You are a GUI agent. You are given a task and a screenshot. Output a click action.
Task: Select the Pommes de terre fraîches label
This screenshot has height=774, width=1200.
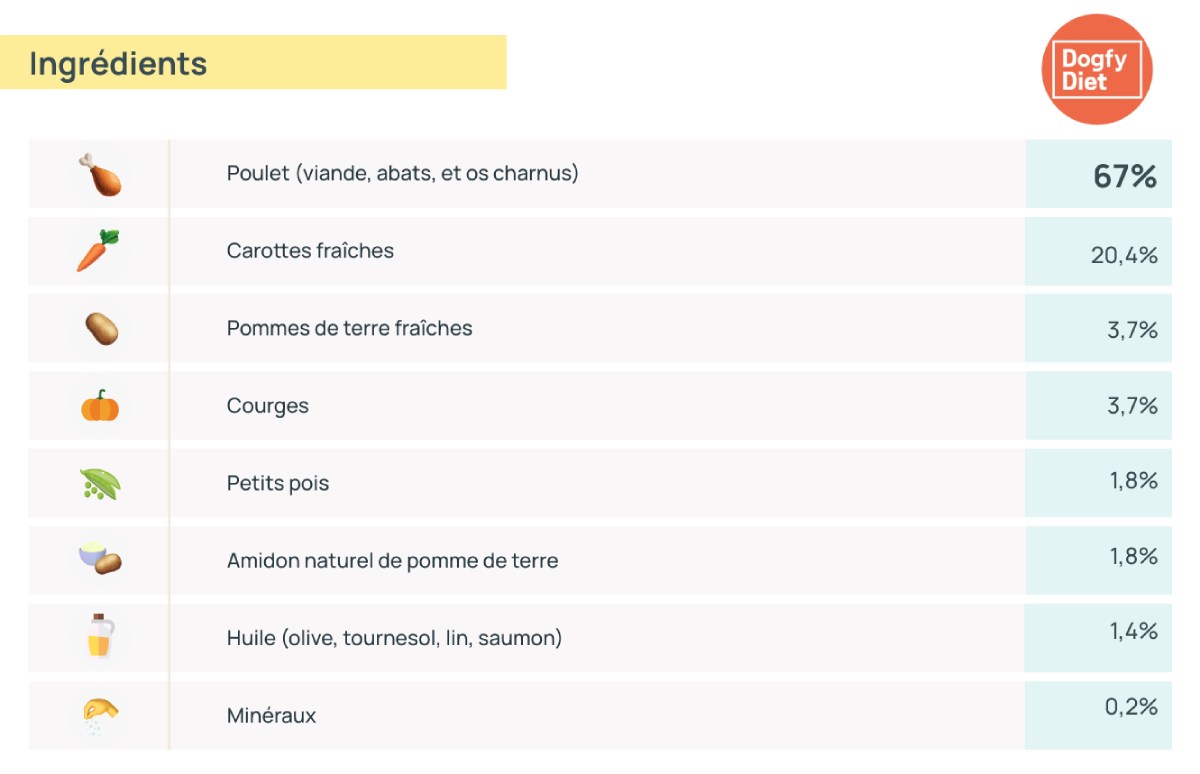click(349, 328)
